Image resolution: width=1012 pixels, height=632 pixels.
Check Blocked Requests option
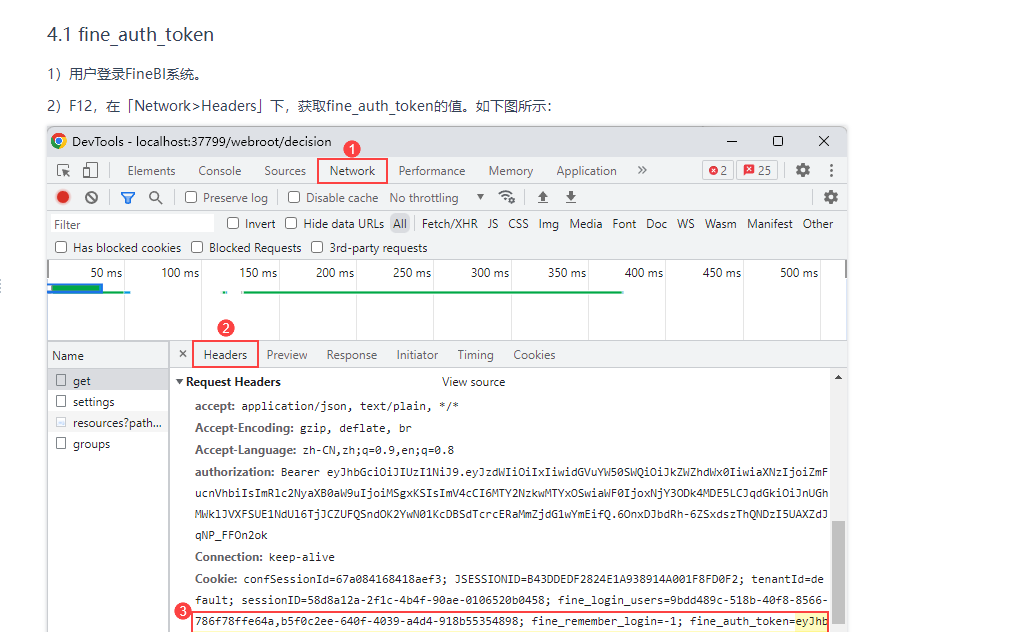coord(197,247)
